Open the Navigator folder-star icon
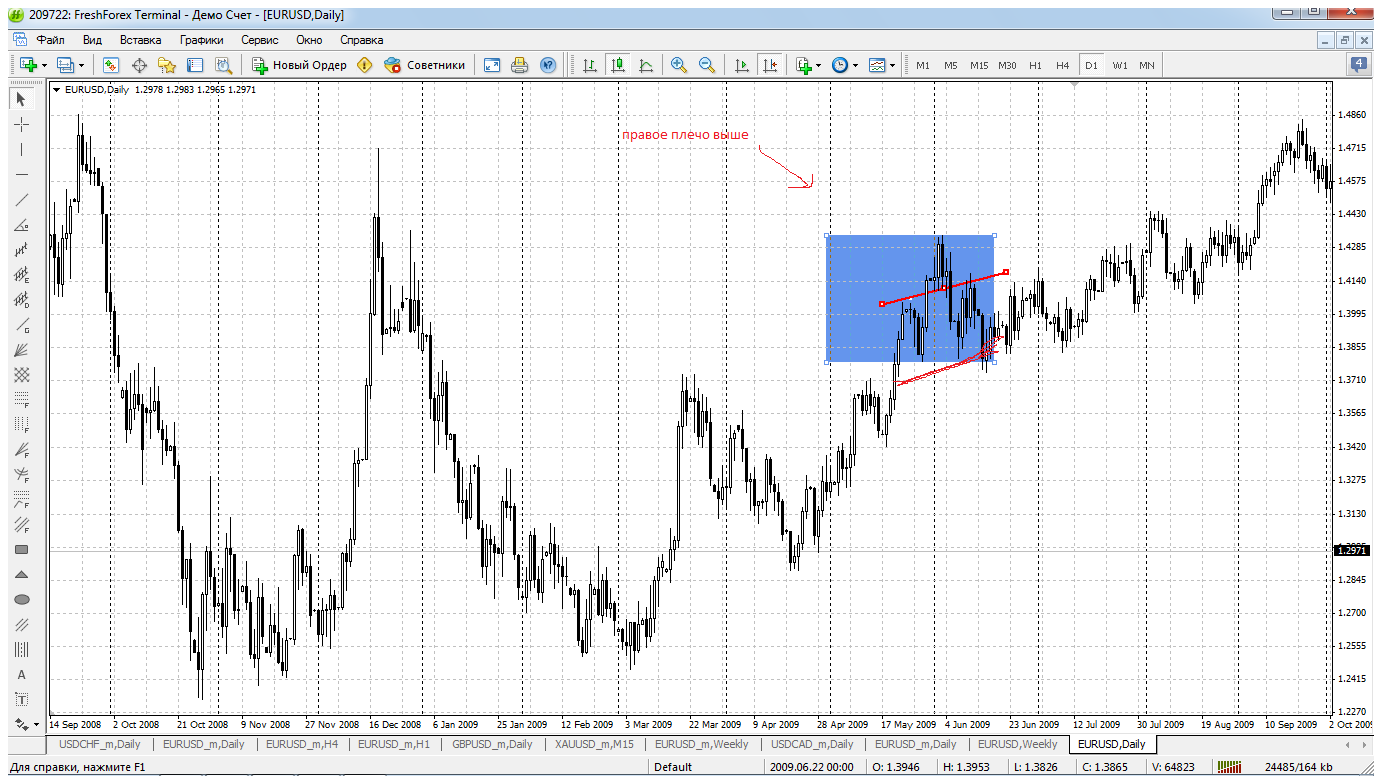 tap(167, 65)
